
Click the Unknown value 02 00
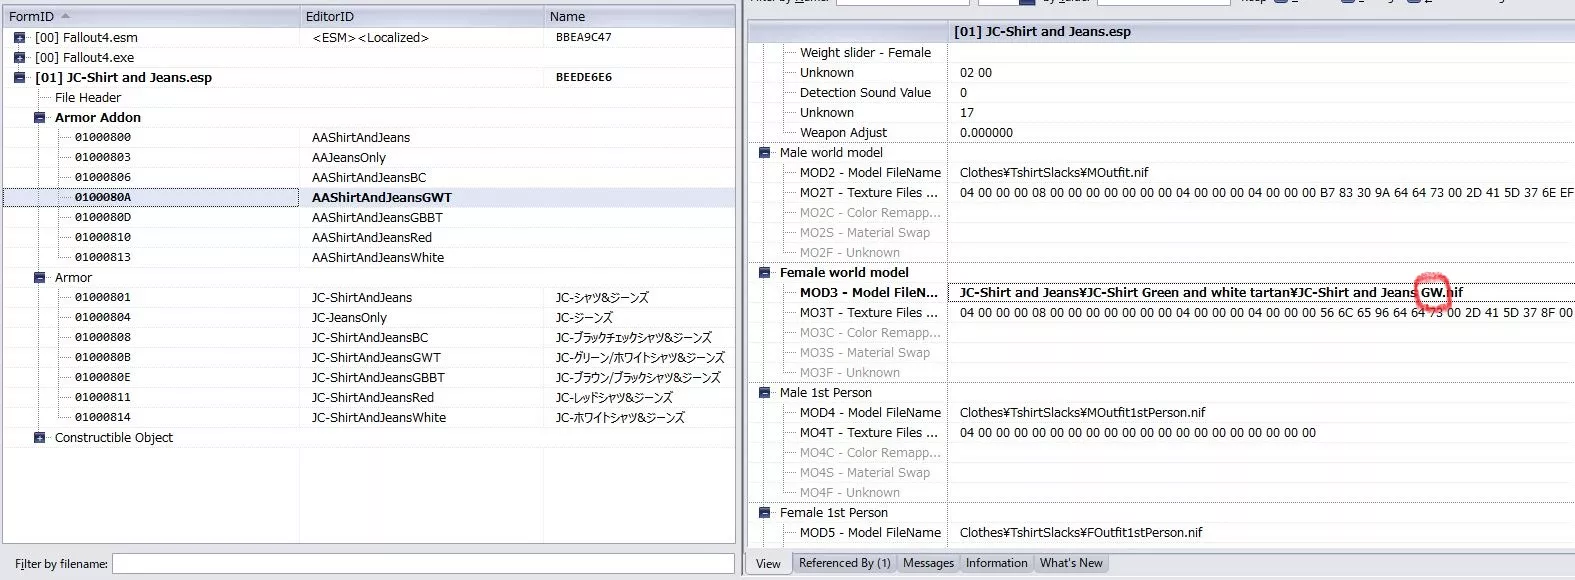pos(976,72)
